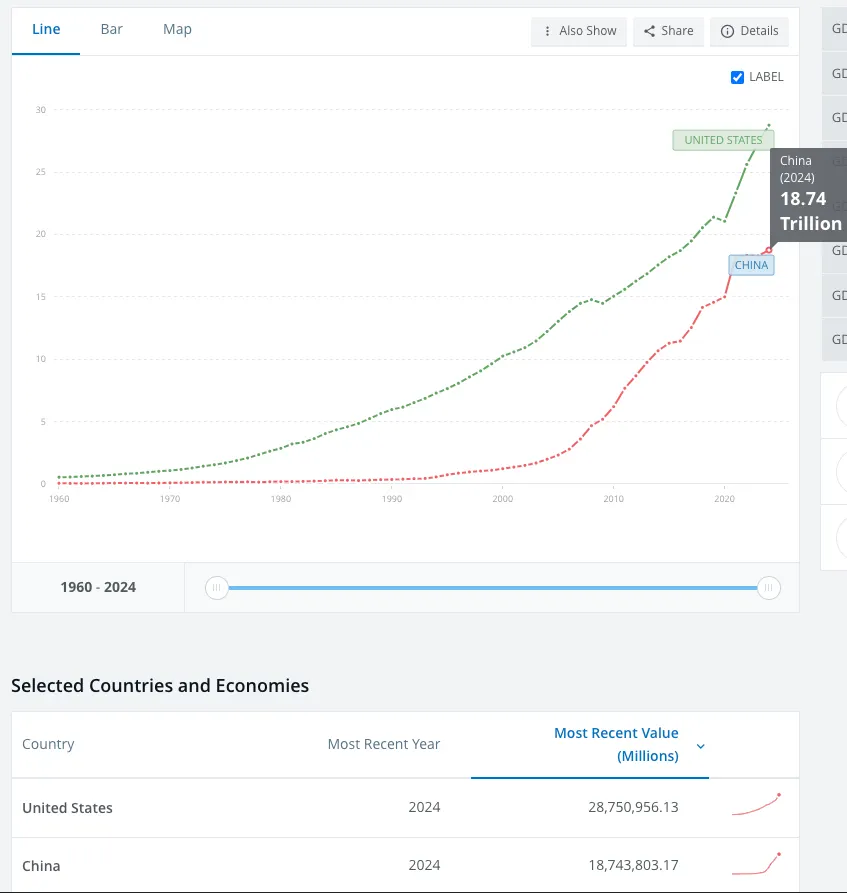Image resolution: width=847 pixels, height=893 pixels.
Task: Click the UNITED STATES series label
Action: (722, 140)
